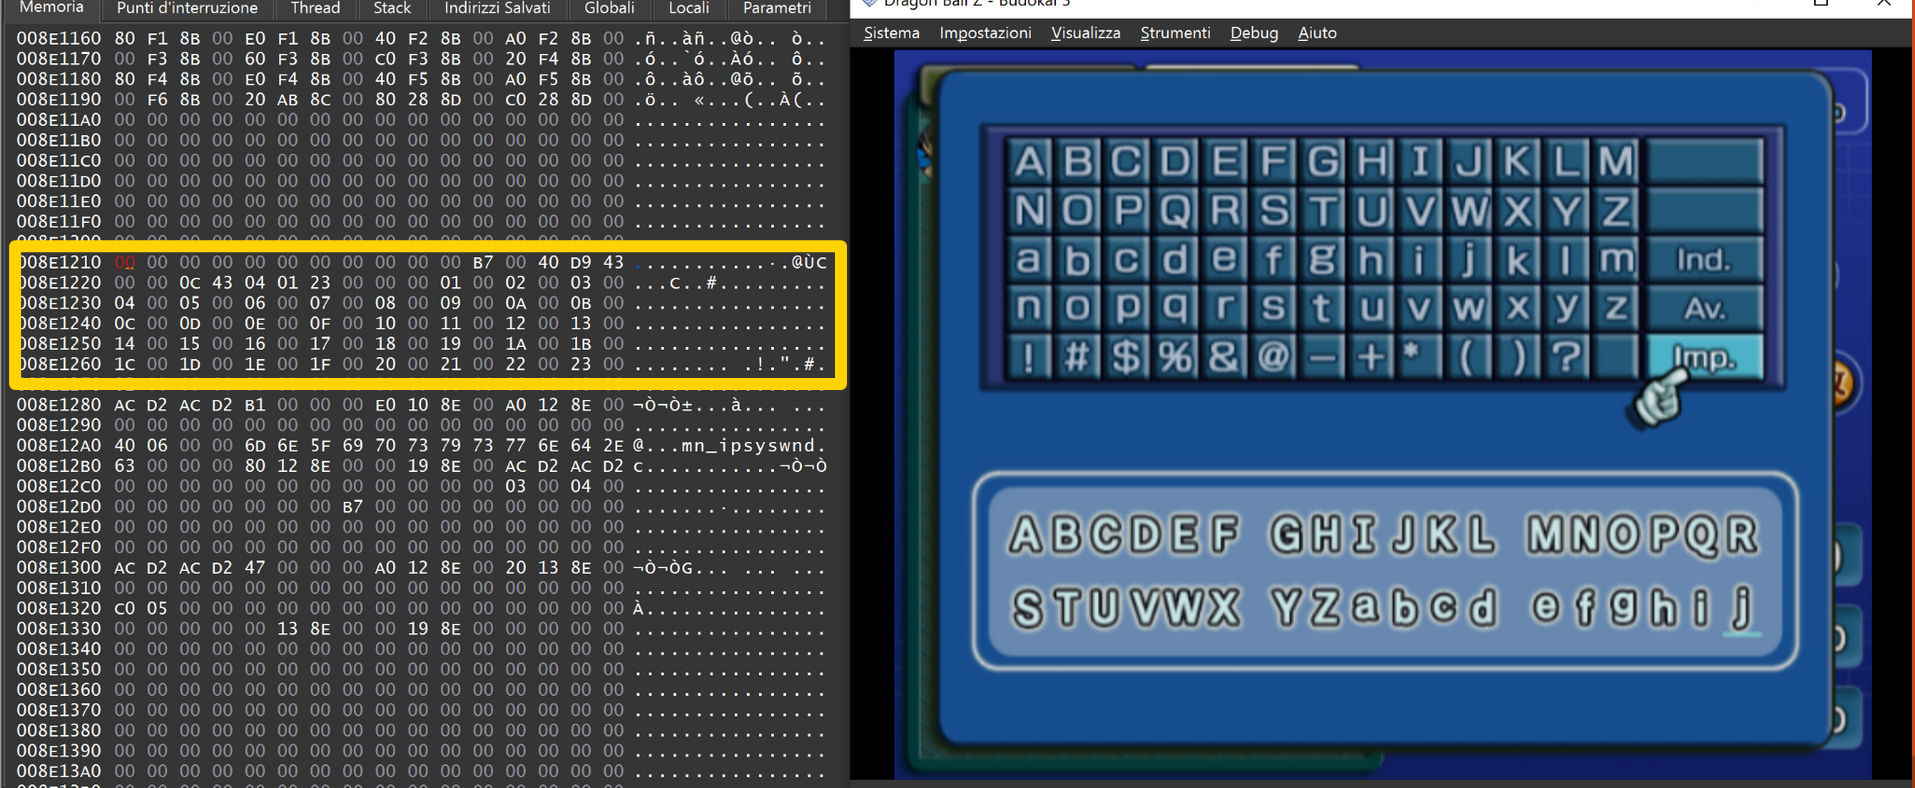Pick uppercase Q on the keyboard grid

coord(1175,210)
